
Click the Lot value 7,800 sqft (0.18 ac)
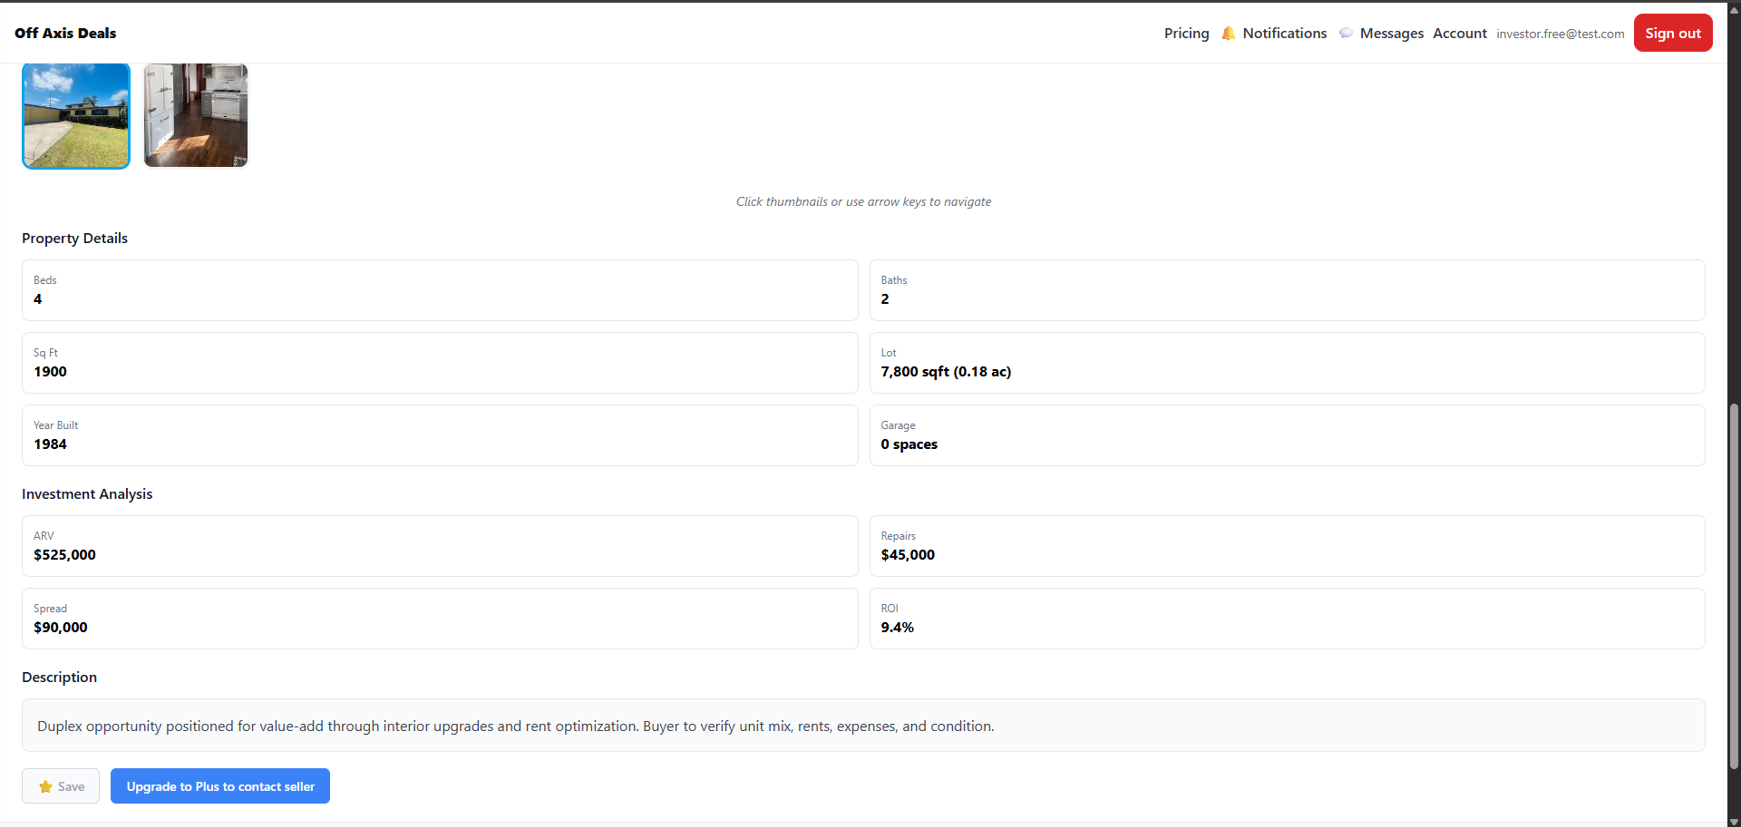tap(946, 372)
